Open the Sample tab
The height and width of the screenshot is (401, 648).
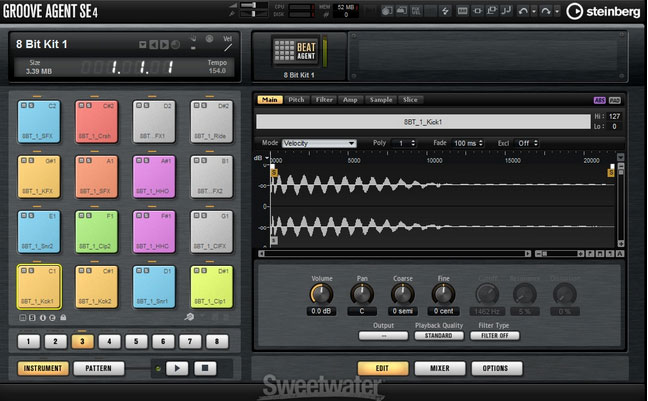tap(381, 100)
